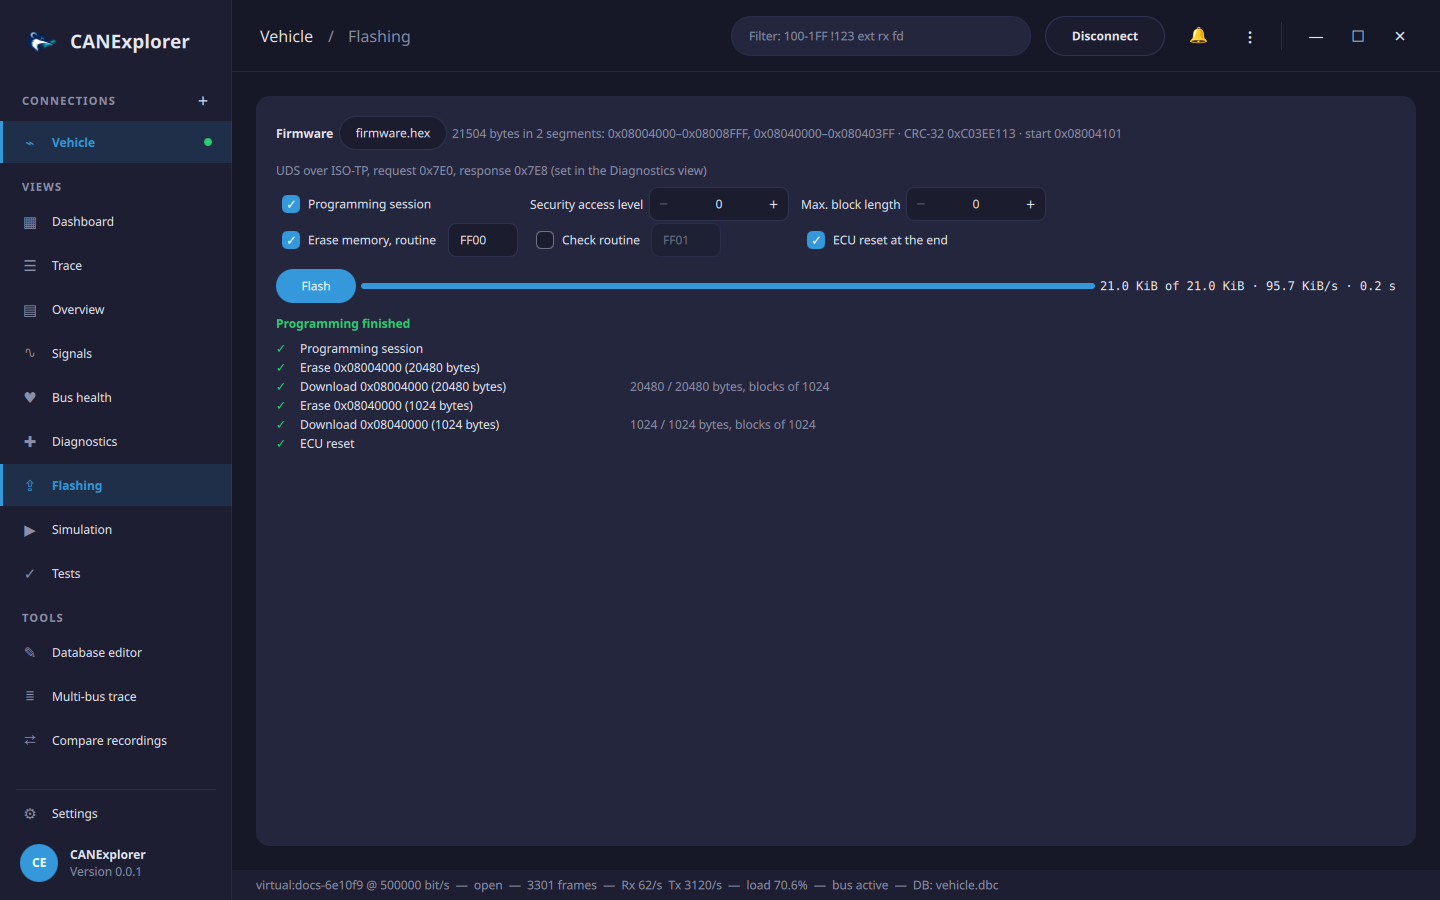Viewport: 1440px width, 900px height.
Task: Decrease the Security access level
Action: pyautogui.click(x=664, y=204)
